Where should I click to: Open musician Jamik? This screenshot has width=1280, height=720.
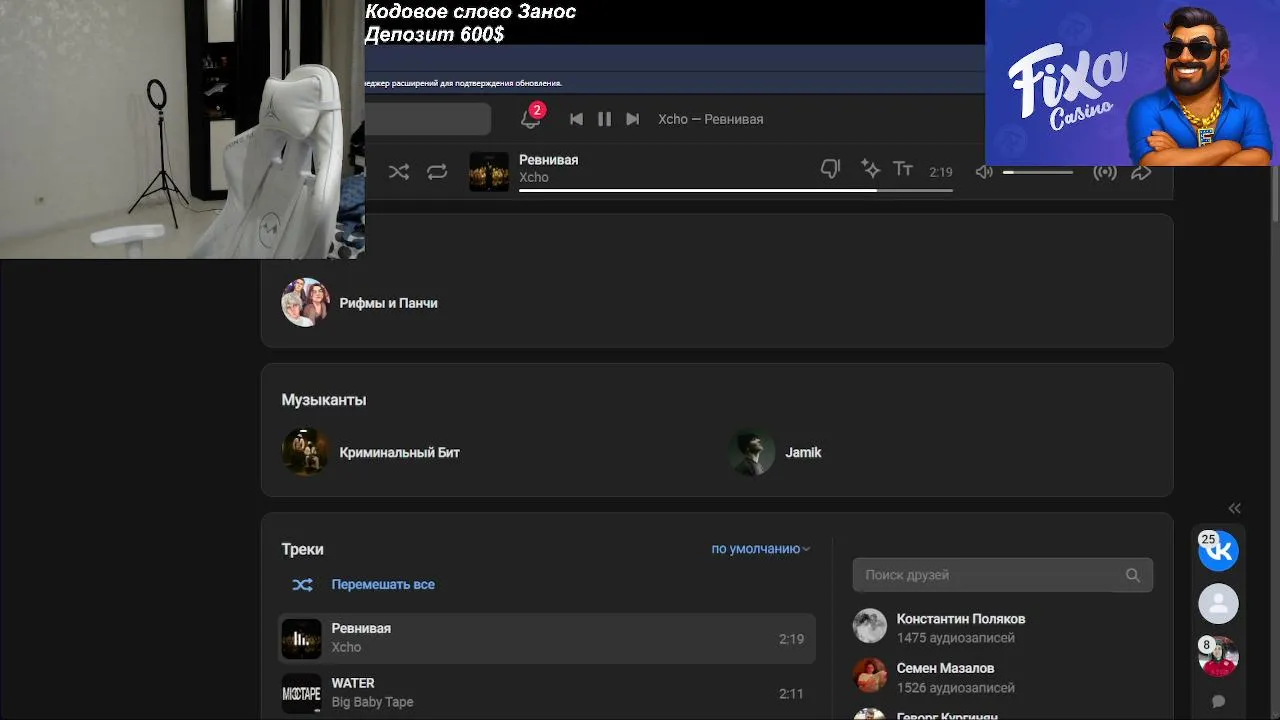click(x=803, y=452)
